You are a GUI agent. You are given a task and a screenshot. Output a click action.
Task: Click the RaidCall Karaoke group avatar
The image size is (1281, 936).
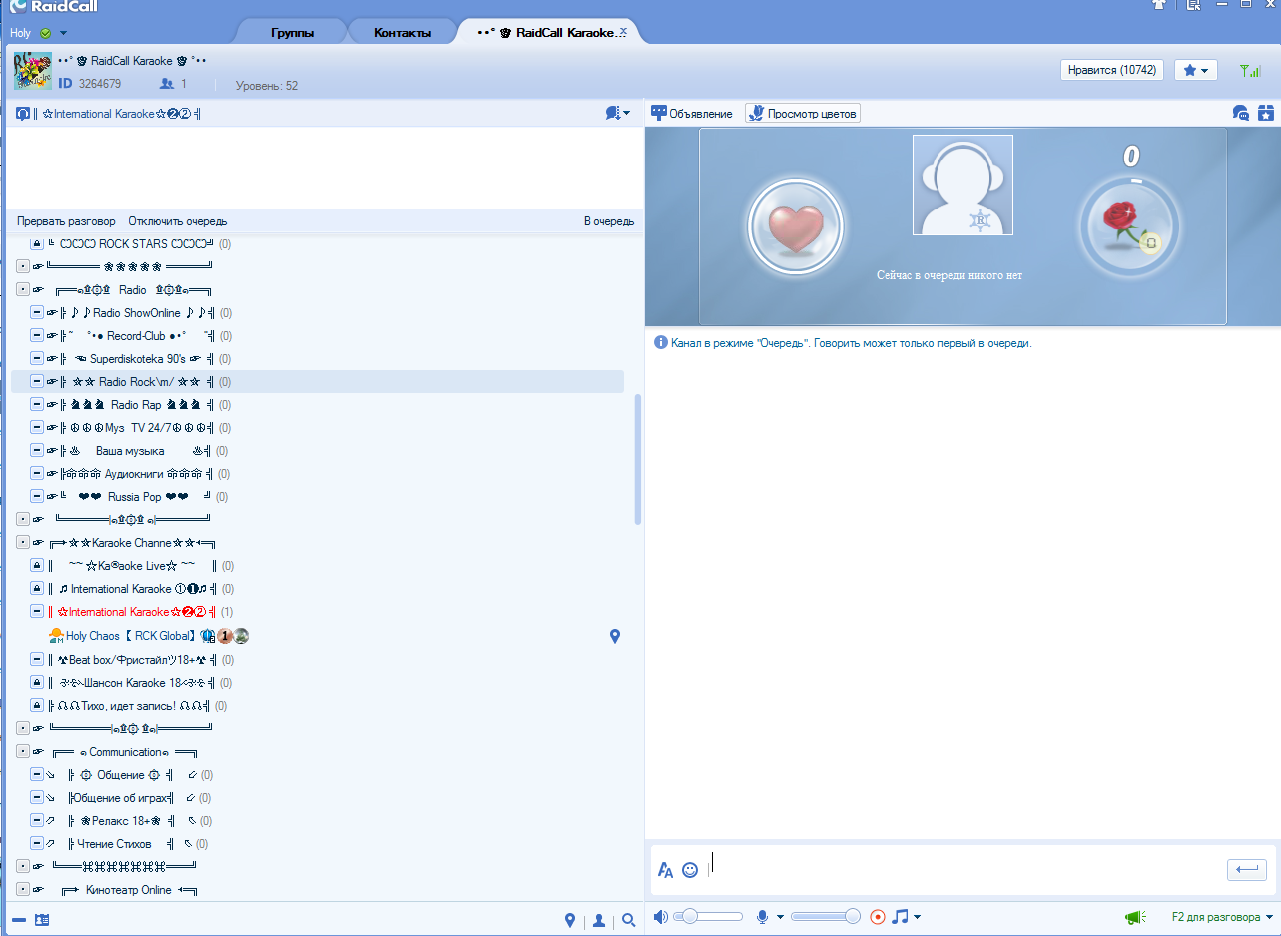click(x=33, y=72)
